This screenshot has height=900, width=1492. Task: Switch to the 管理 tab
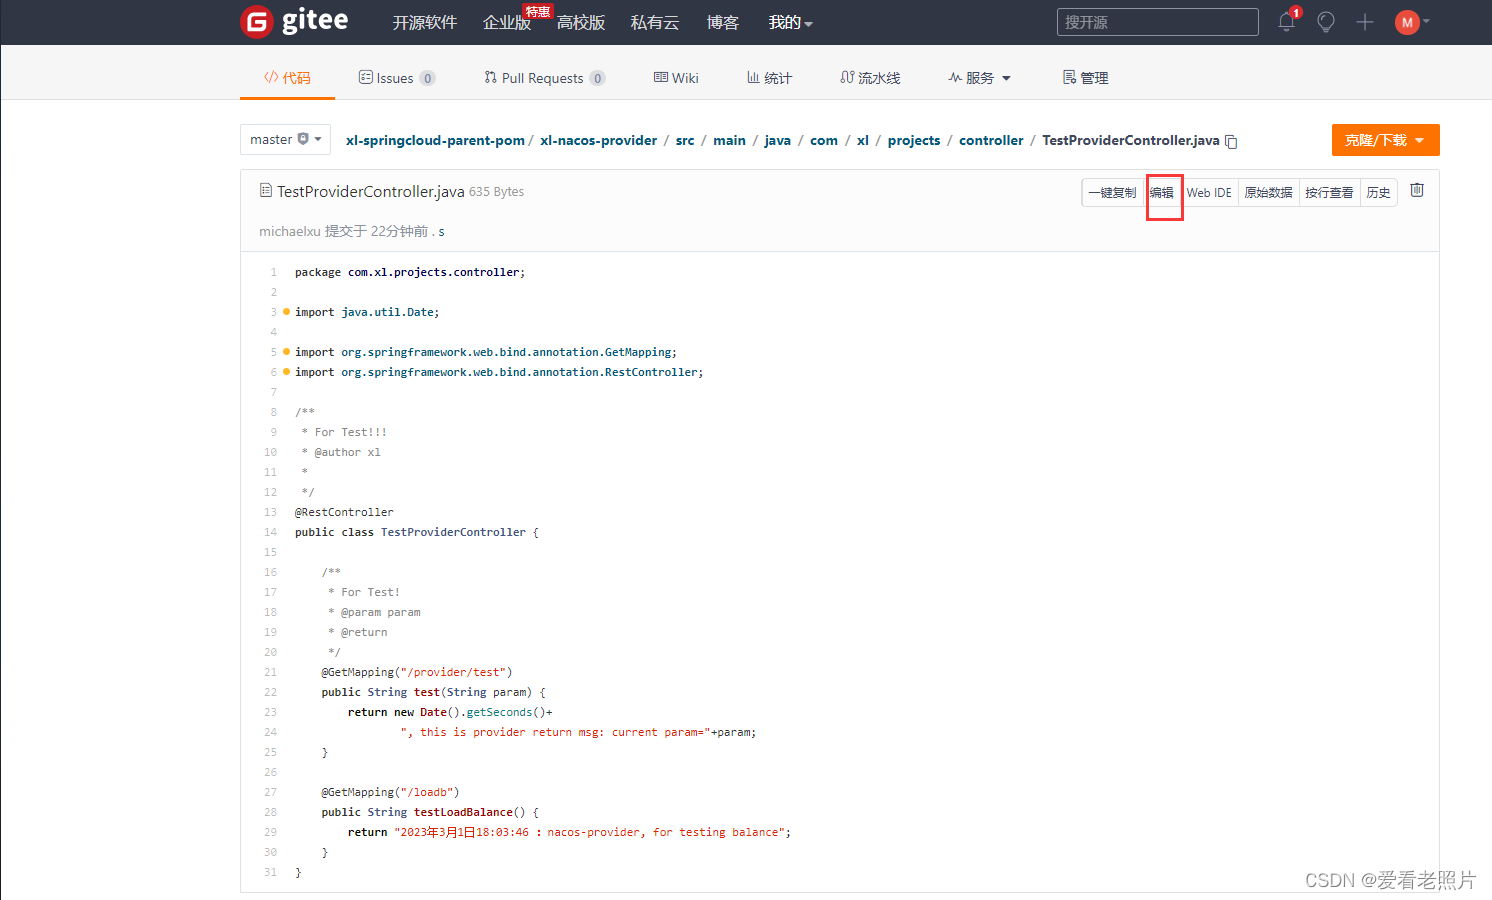pyautogui.click(x=1085, y=78)
